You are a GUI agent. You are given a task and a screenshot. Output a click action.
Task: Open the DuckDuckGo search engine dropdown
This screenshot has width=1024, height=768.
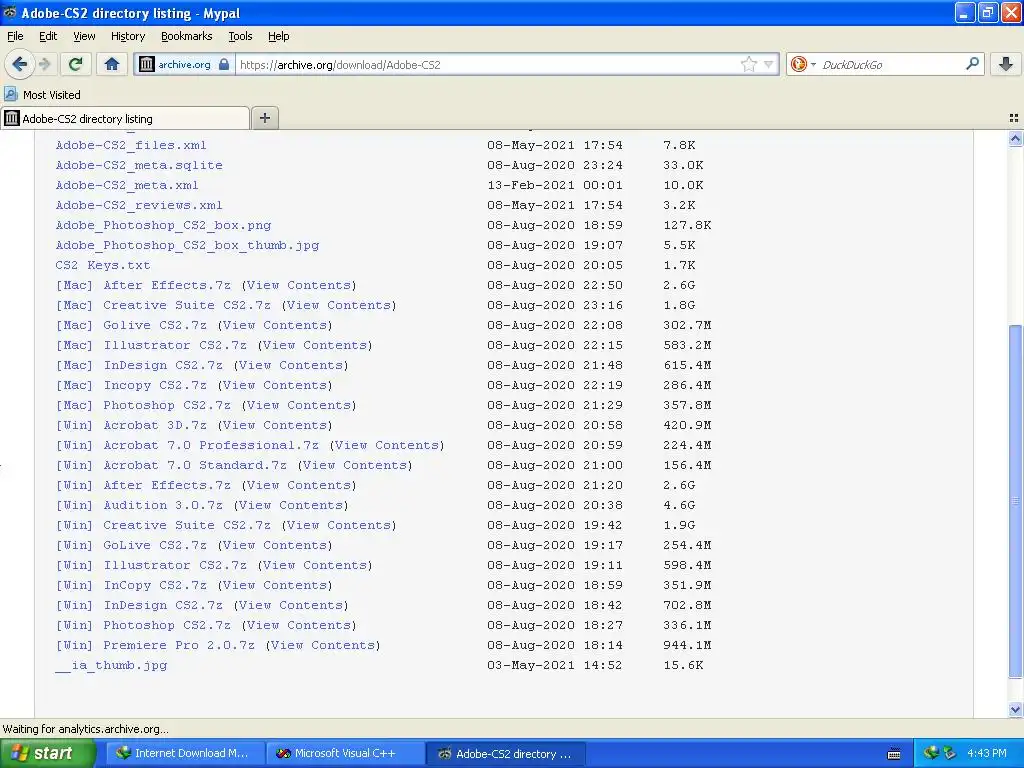point(803,64)
